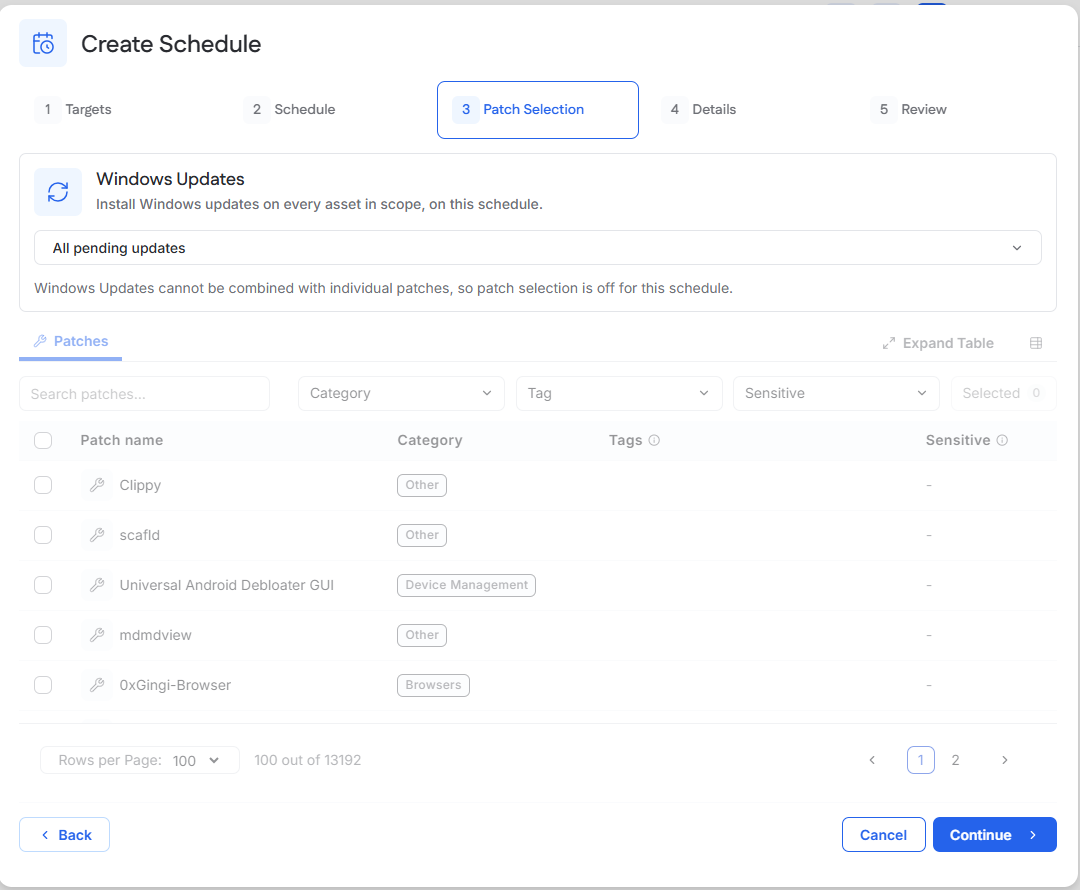Select the Universal Android Debloater GUI checkbox
Viewport: 1080px width, 890px height.
(43, 585)
